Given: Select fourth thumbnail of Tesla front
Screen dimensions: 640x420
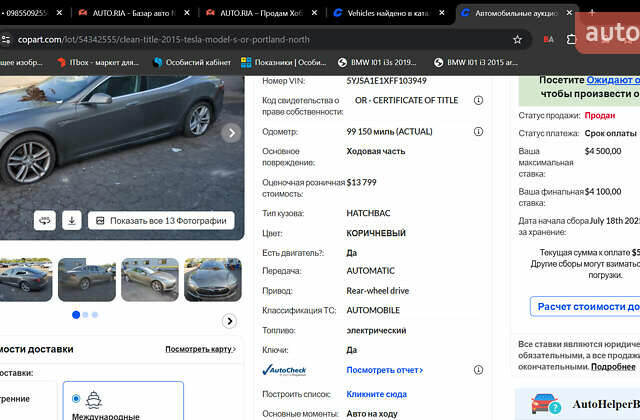Looking at the screenshot, I should (x=213, y=280).
